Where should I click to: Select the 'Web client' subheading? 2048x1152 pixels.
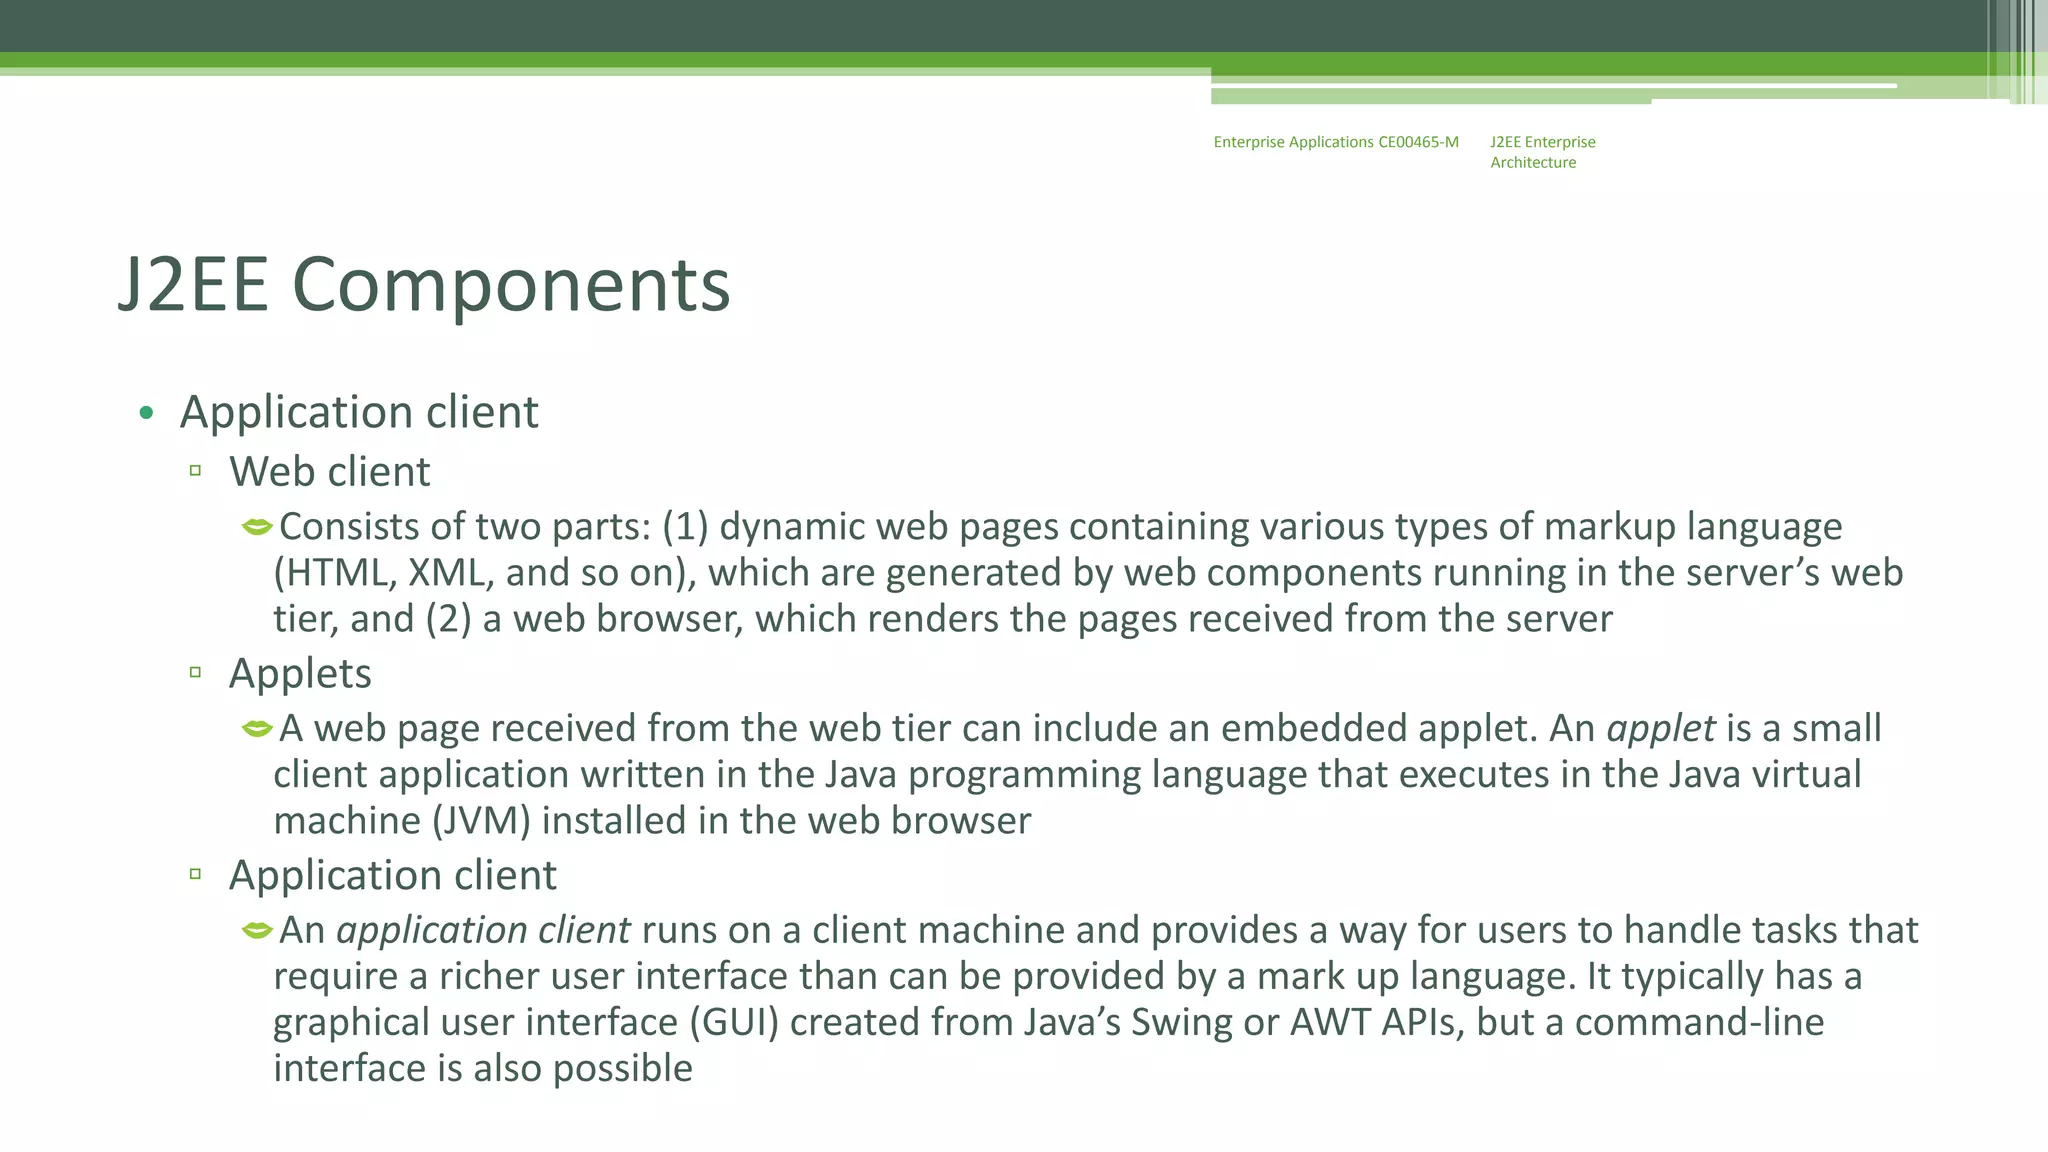click(329, 471)
